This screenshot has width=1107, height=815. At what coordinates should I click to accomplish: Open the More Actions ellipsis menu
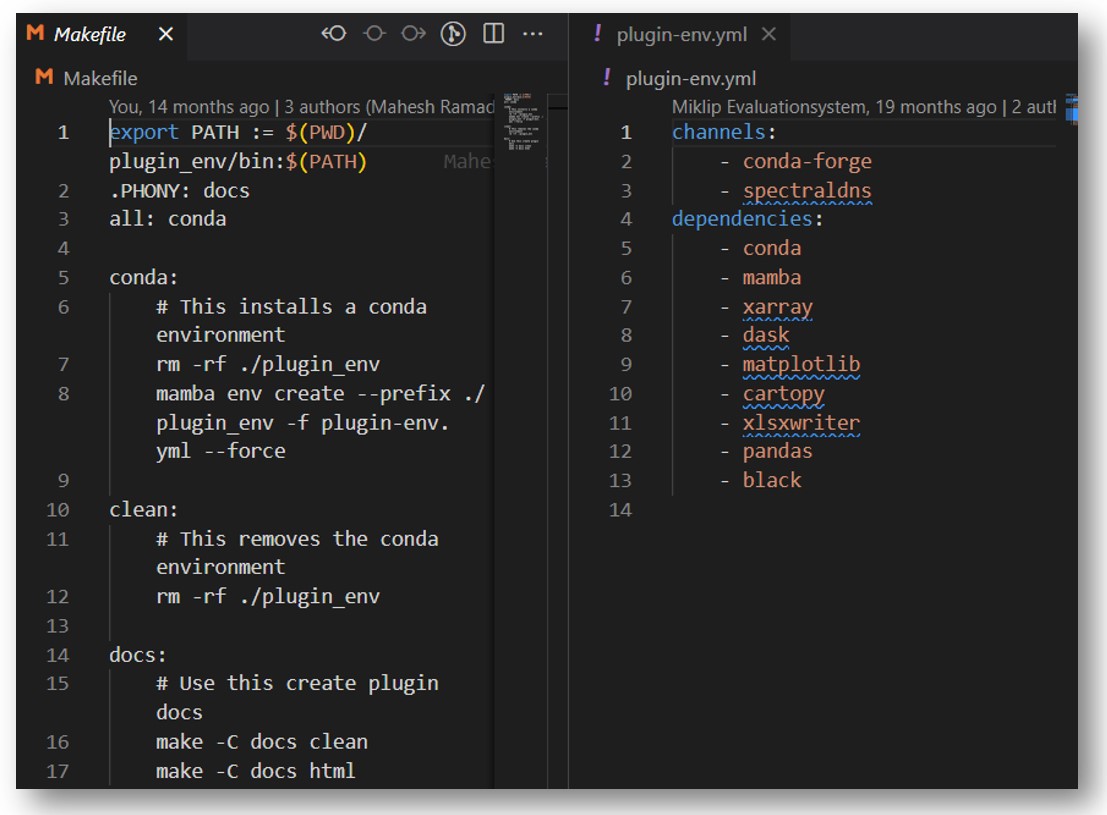532,34
